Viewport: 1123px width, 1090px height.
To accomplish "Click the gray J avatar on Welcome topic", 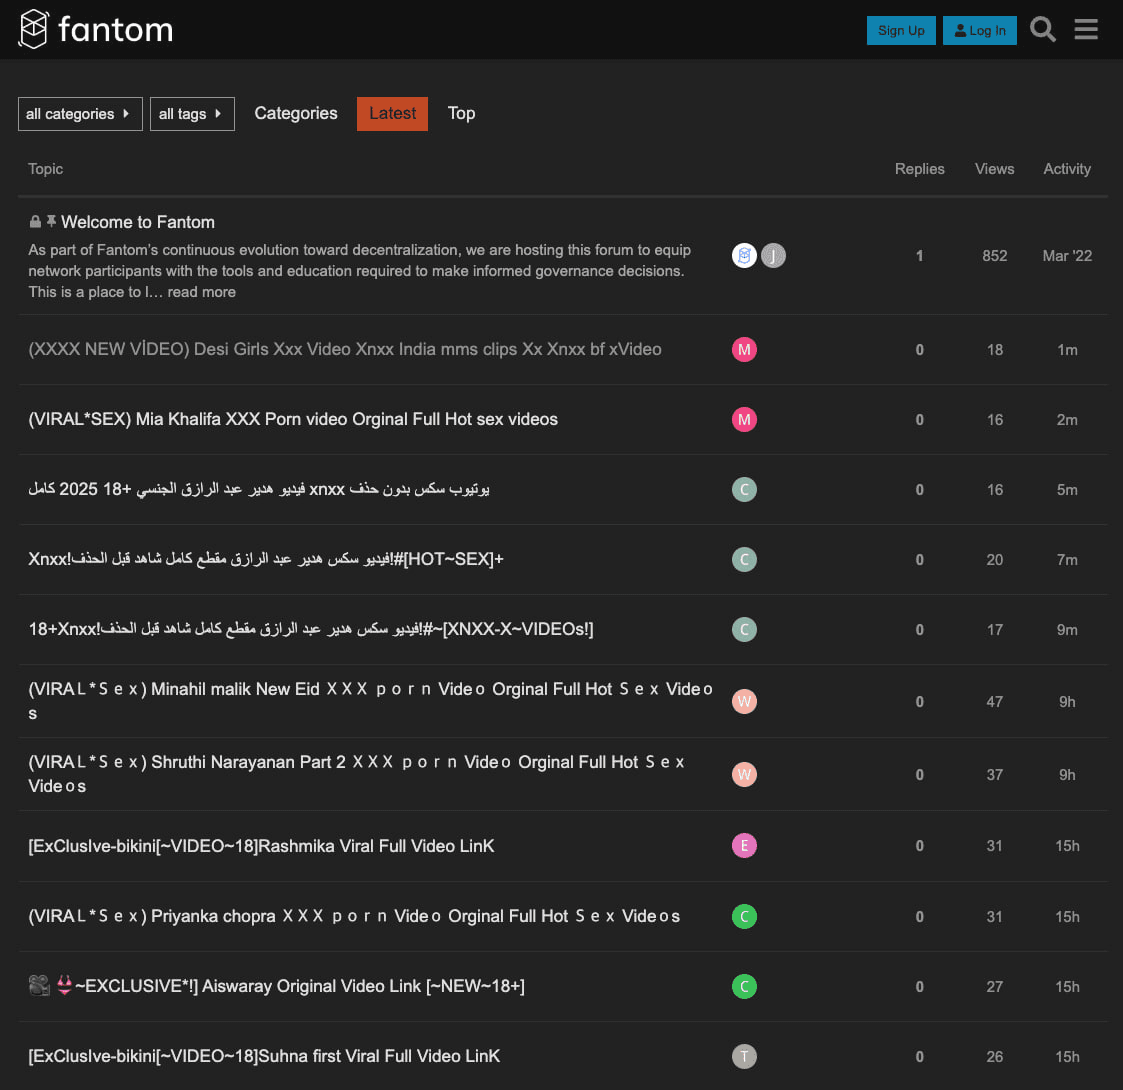I will (x=773, y=256).
